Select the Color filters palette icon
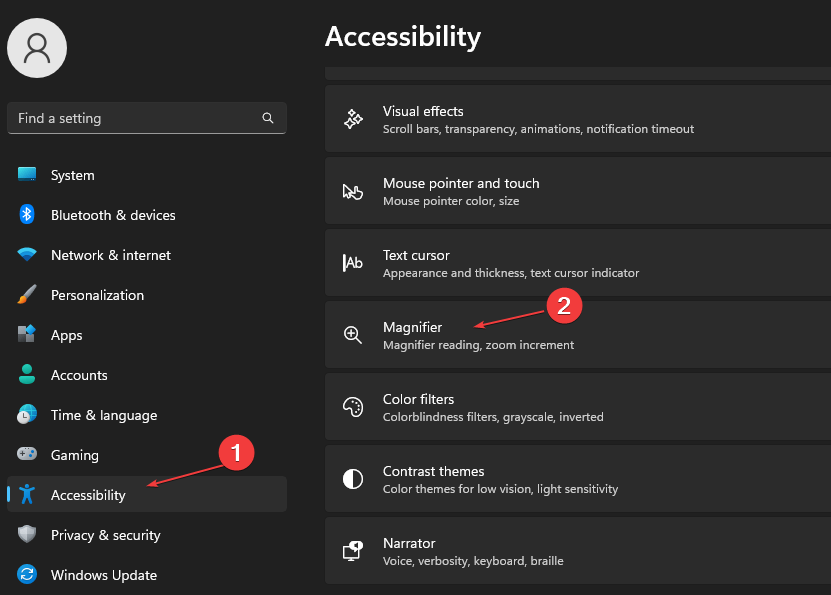 click(353, 406)
